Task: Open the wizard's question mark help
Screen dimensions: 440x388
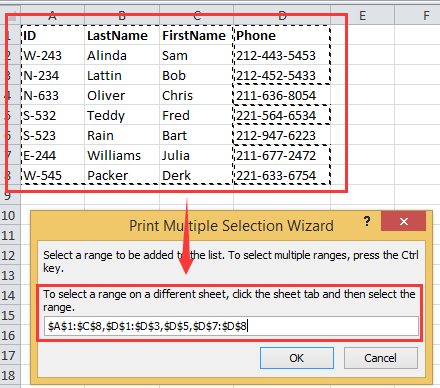Action: pos(367,221)
